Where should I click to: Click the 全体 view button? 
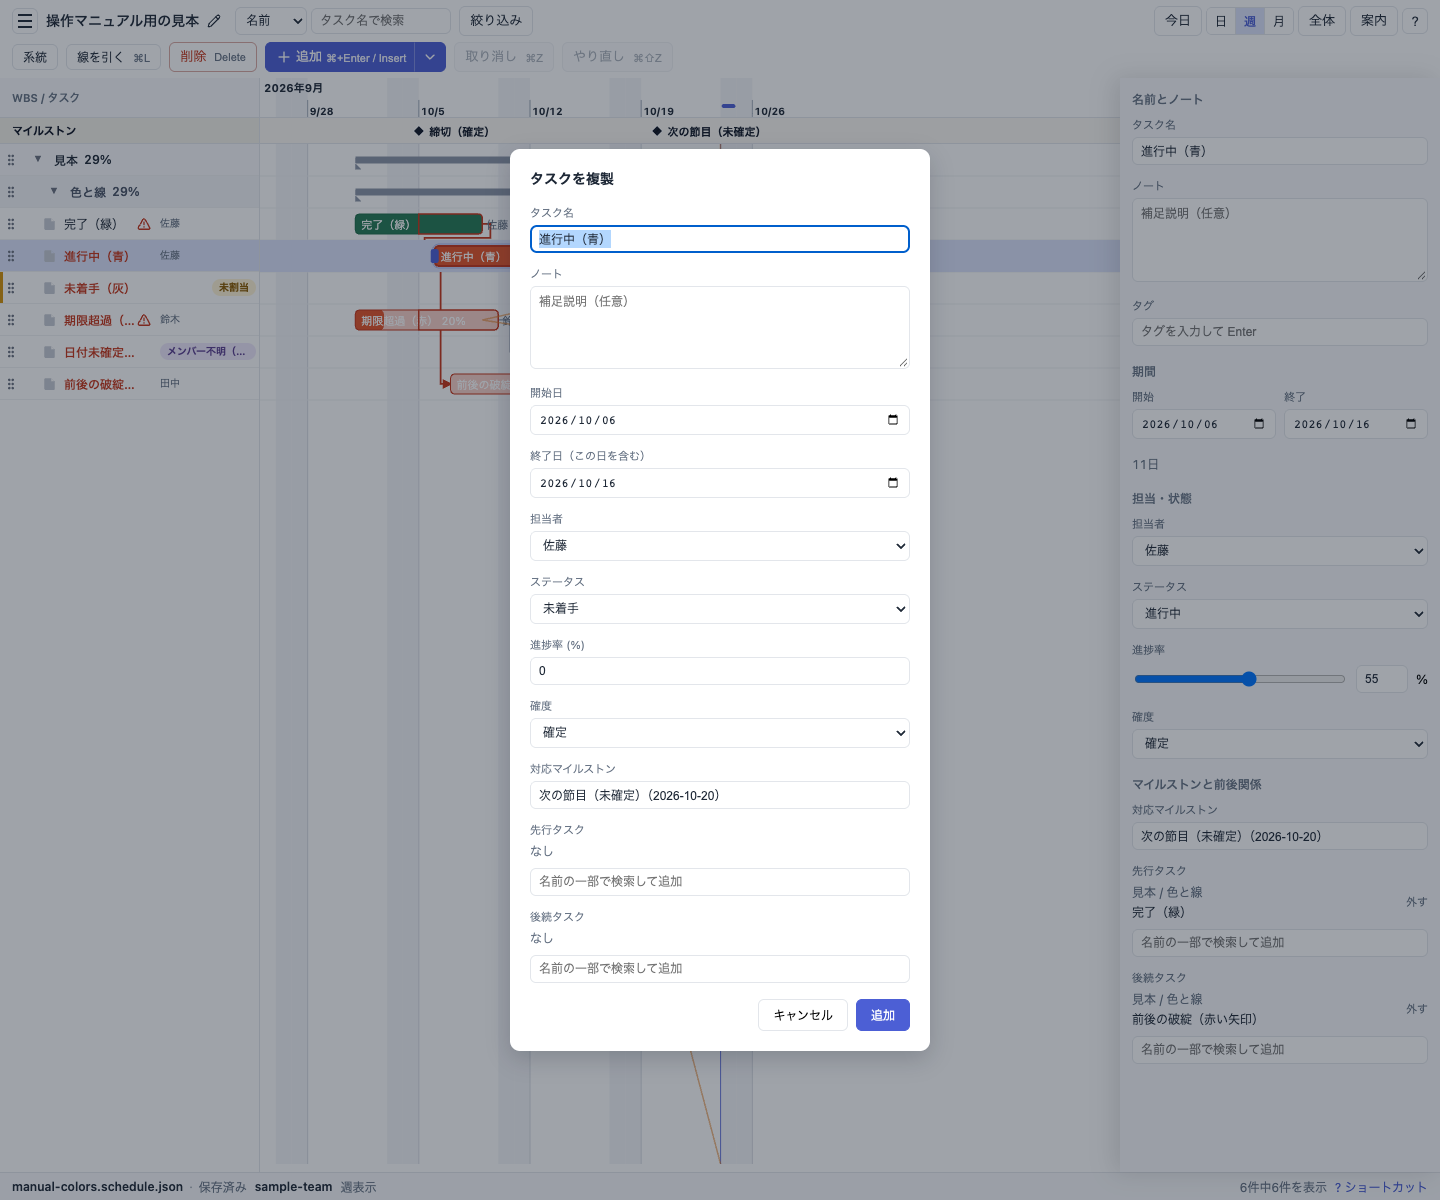[1322, 21]
